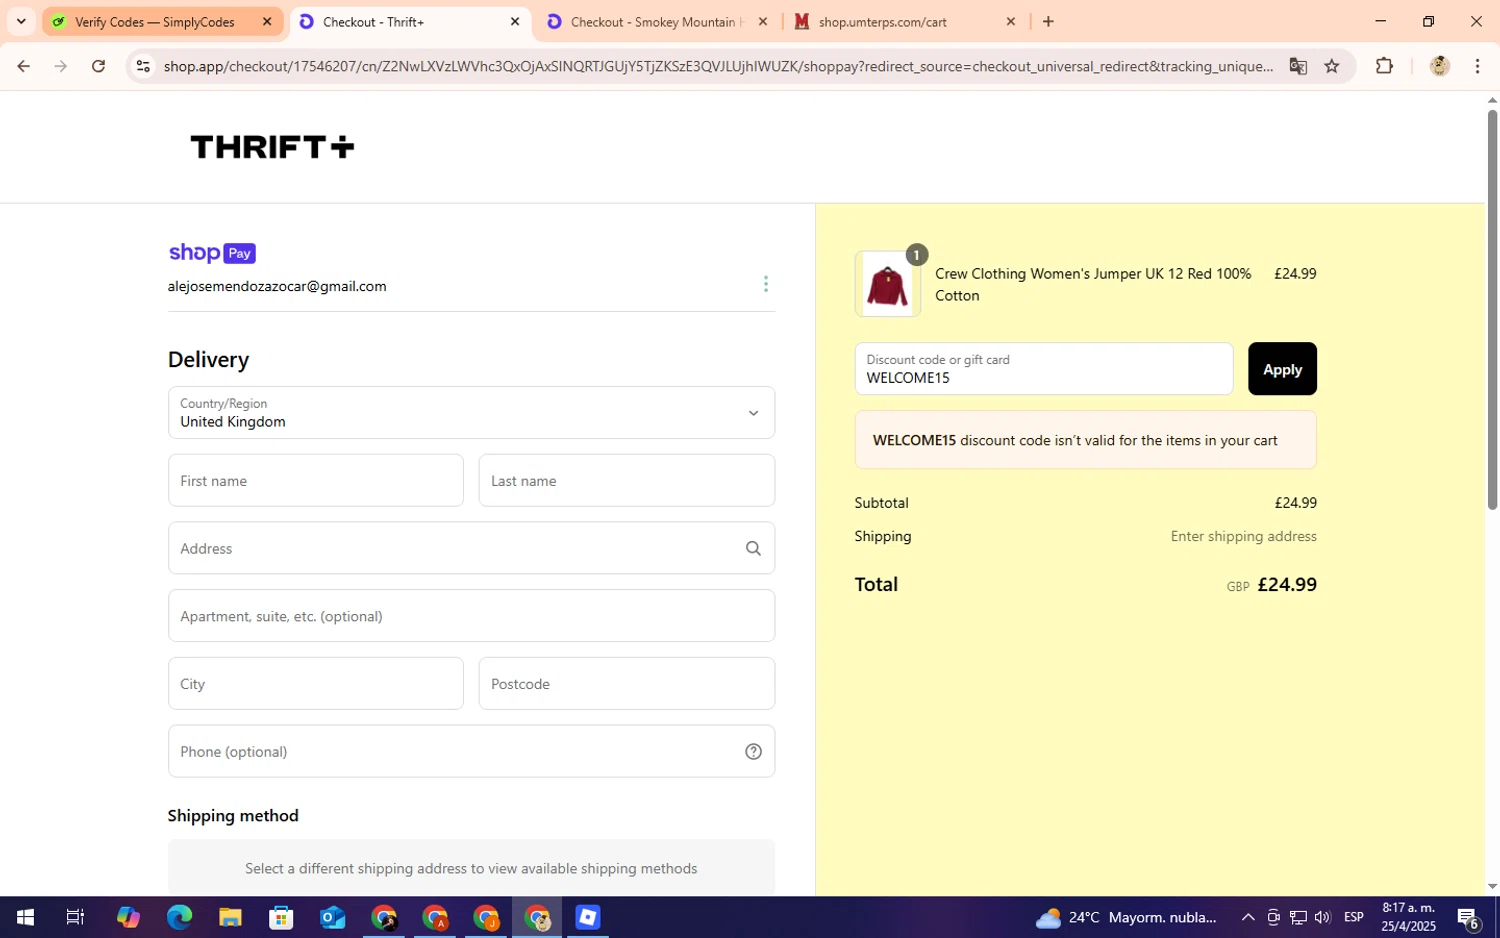The width and height of the screenshot is (1500, 938).
Task: Click the THRIFT+ store logo
Action: pyautogui.click(x=272, y=147)
